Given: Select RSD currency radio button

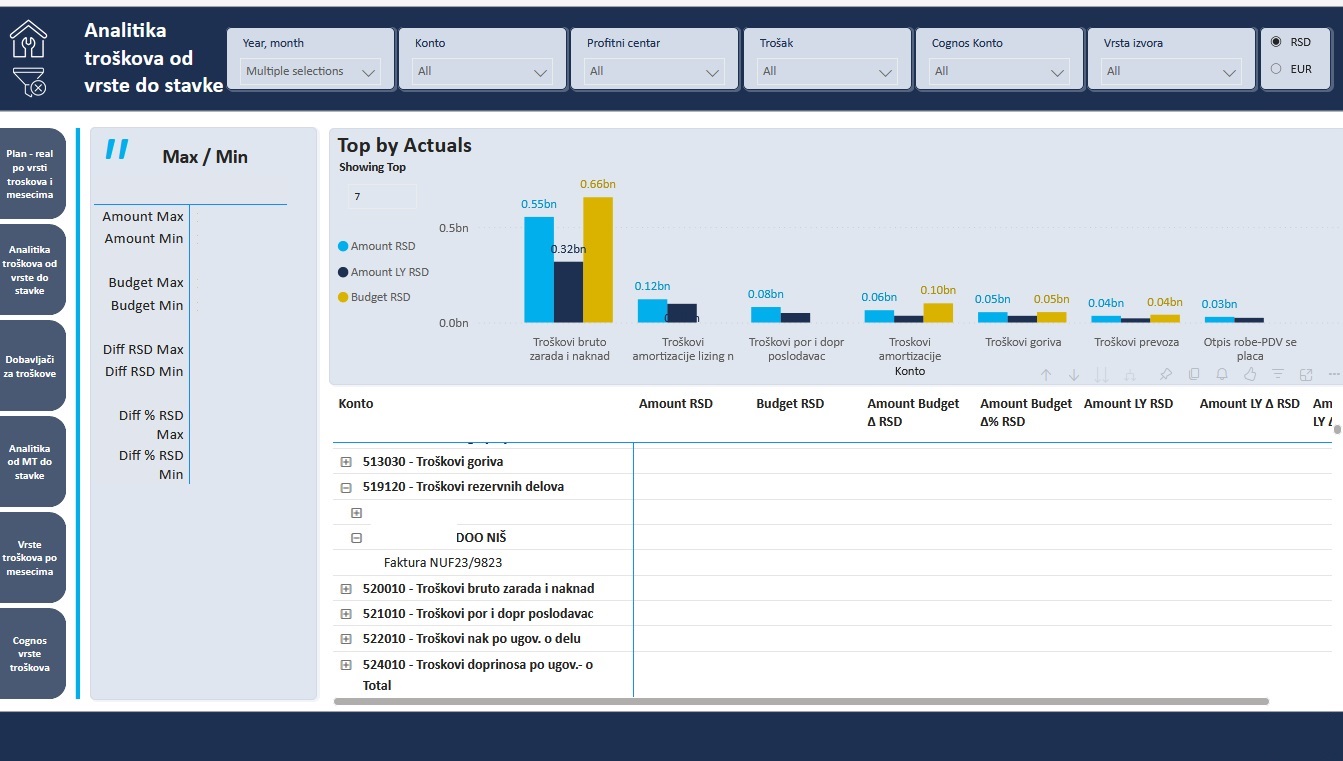Looking at the screenshot, I should [1276, 42].
